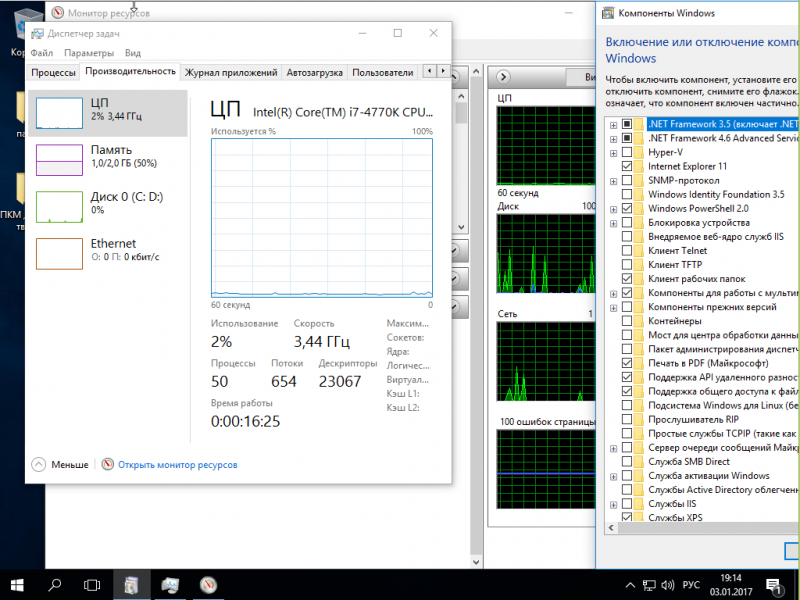Enable the SNMP-протокол checkbox
This screenshot has width=800, height=600.
(627, 180)
